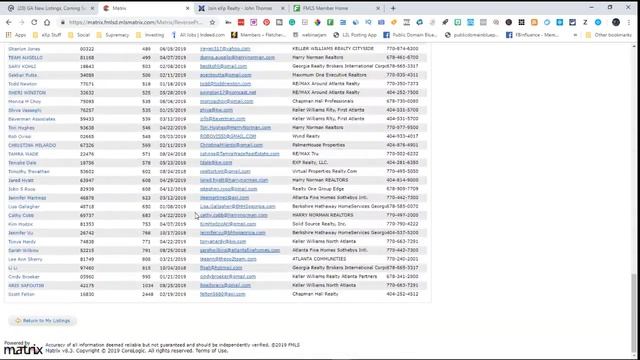Click the IQ extension icon
The height and width of the screenshot is (360, 640).
368,22
